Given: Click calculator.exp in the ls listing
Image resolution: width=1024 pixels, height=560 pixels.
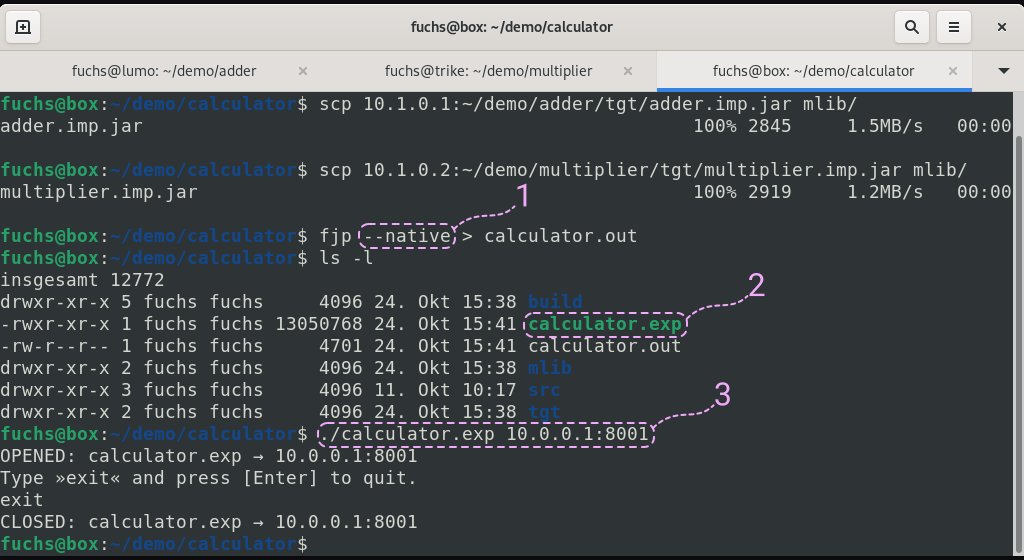Looking at the screenshot, I should [x=605, y=324].
